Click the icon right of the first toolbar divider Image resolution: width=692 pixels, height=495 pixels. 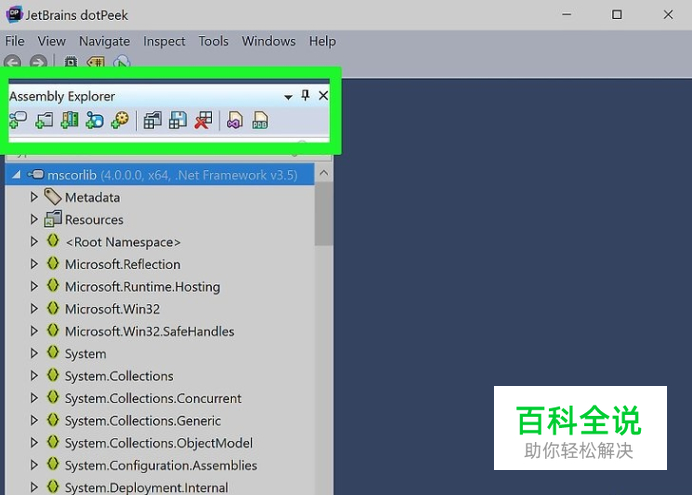coord(152,120)
